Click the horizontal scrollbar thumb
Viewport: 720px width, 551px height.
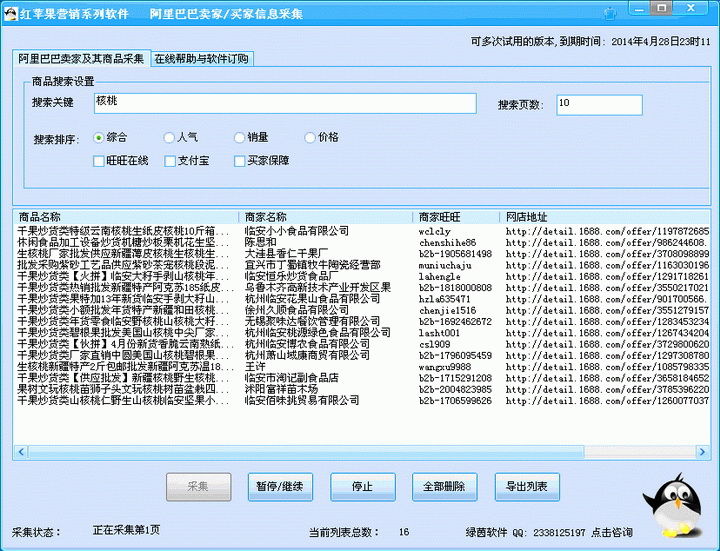(x=306, y=452)
